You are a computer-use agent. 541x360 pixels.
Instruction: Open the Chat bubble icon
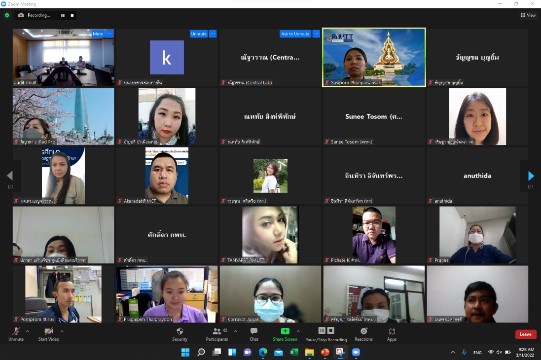(x=254, y=331)
